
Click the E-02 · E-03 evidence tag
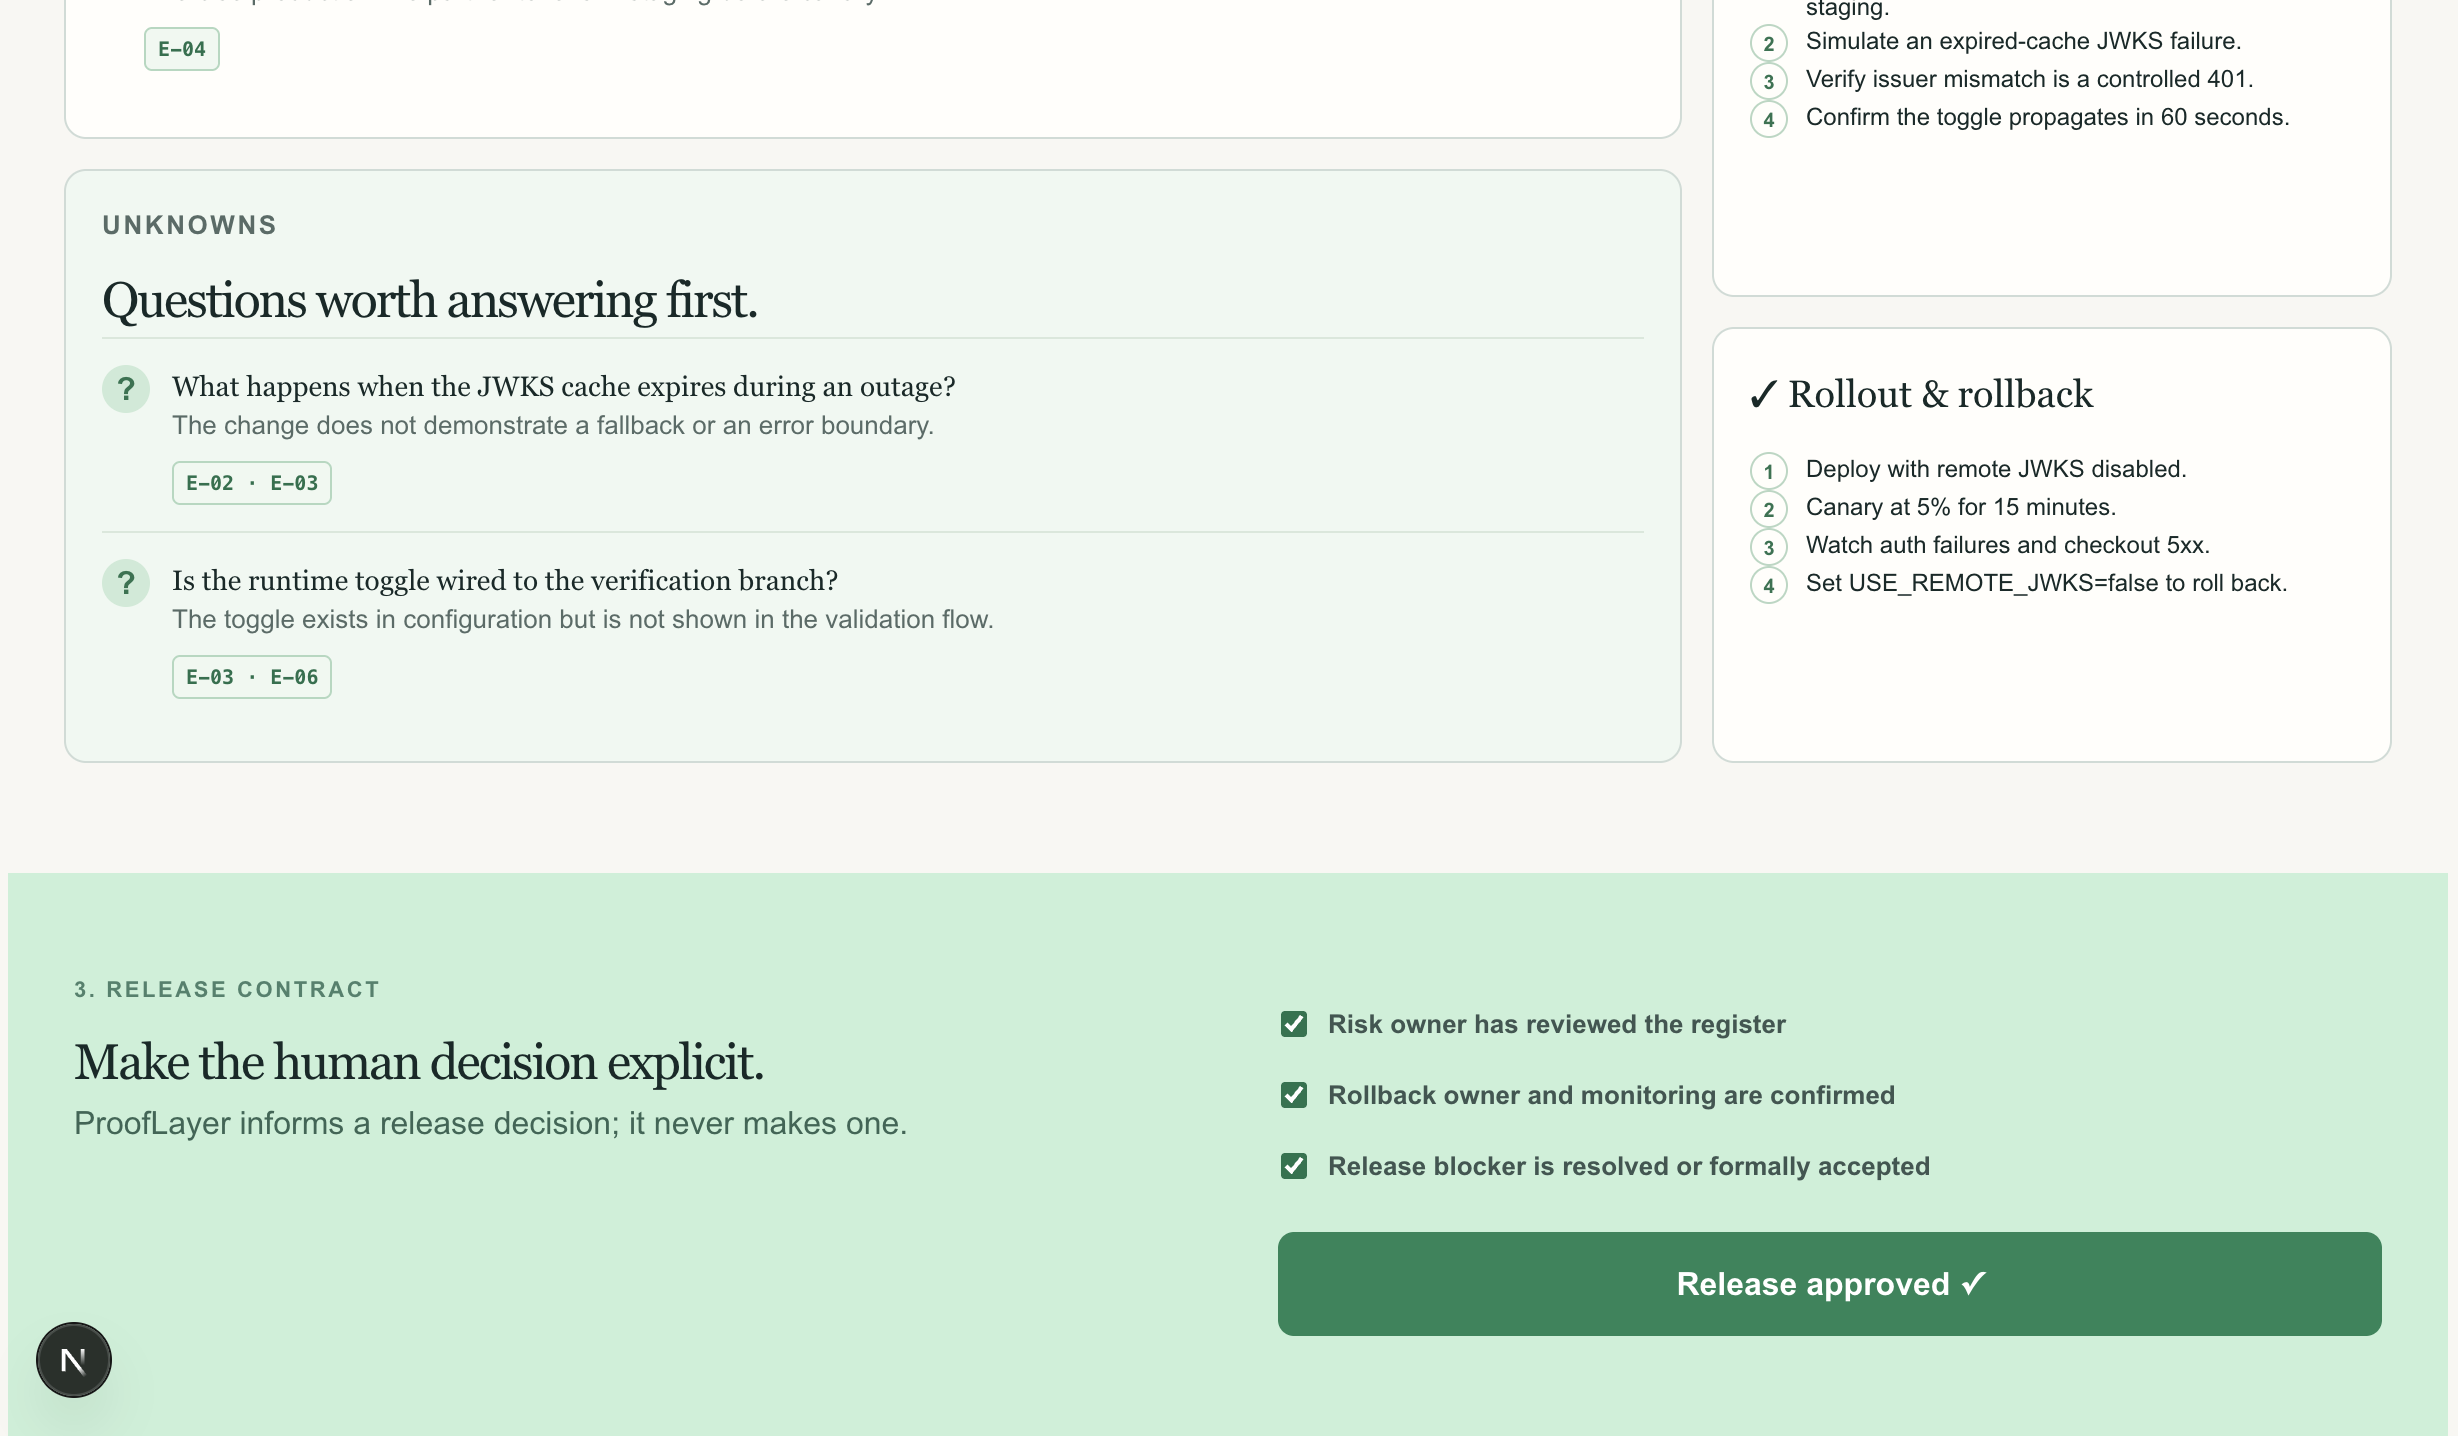(252, 483)
